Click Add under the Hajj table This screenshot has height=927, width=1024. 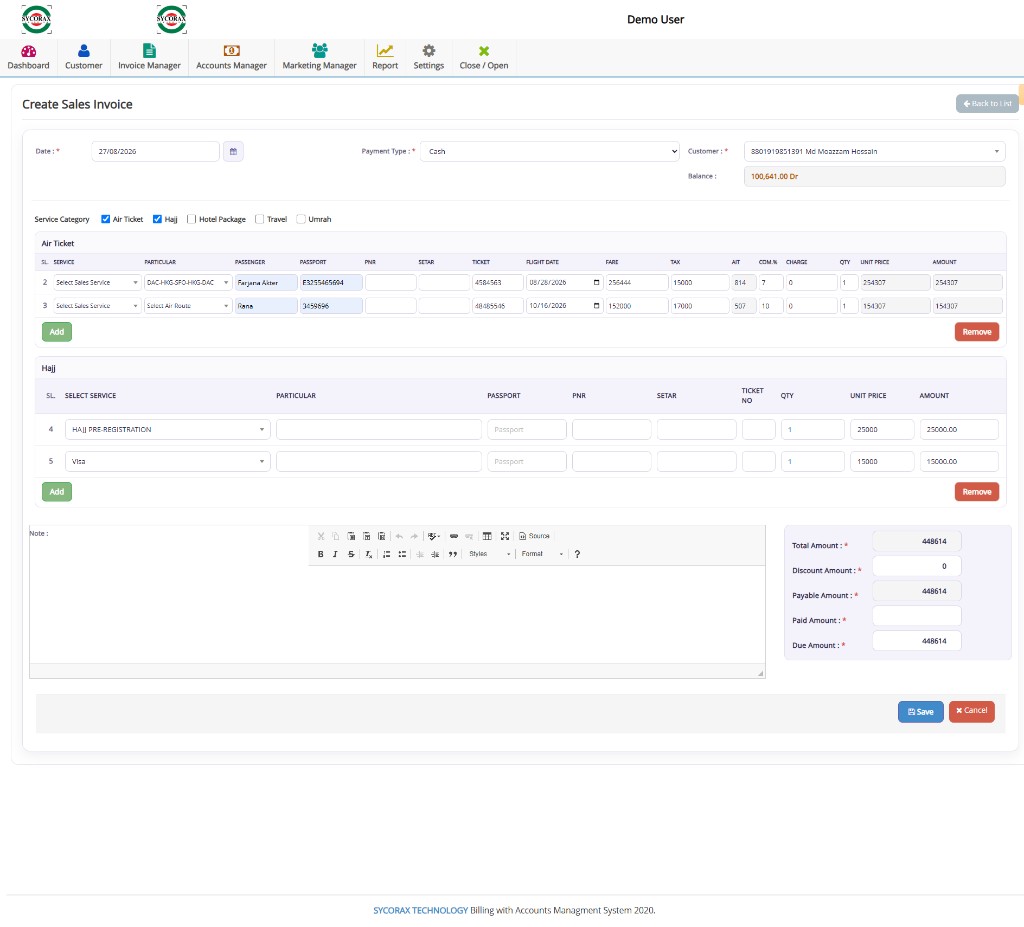point(57,492)
